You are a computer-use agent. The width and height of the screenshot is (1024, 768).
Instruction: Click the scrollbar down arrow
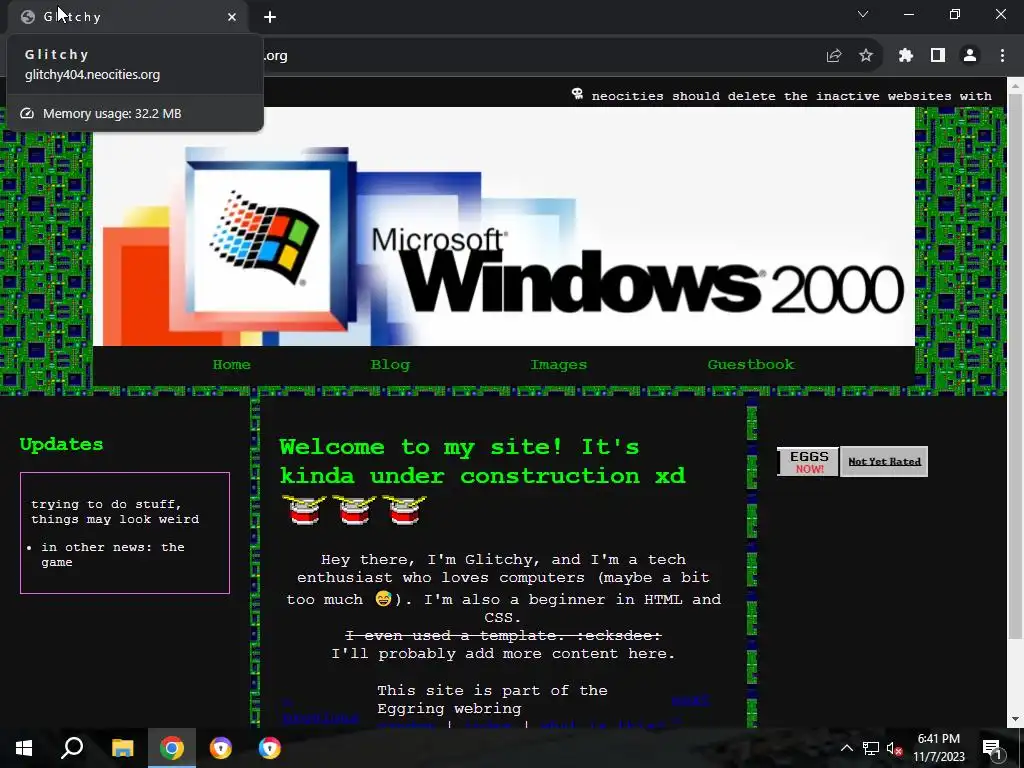(1016, 719)
